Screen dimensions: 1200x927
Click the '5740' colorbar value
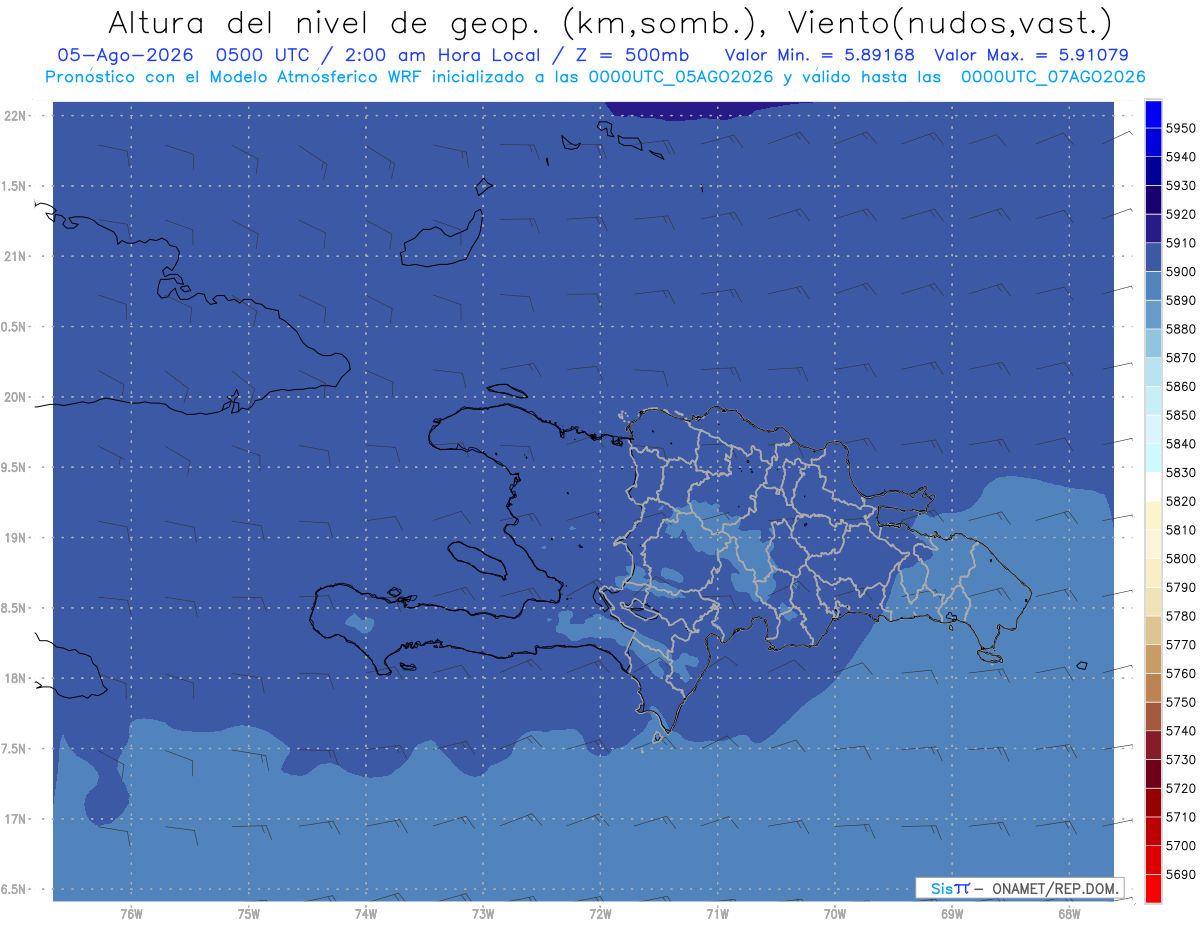click(1181, 731)
